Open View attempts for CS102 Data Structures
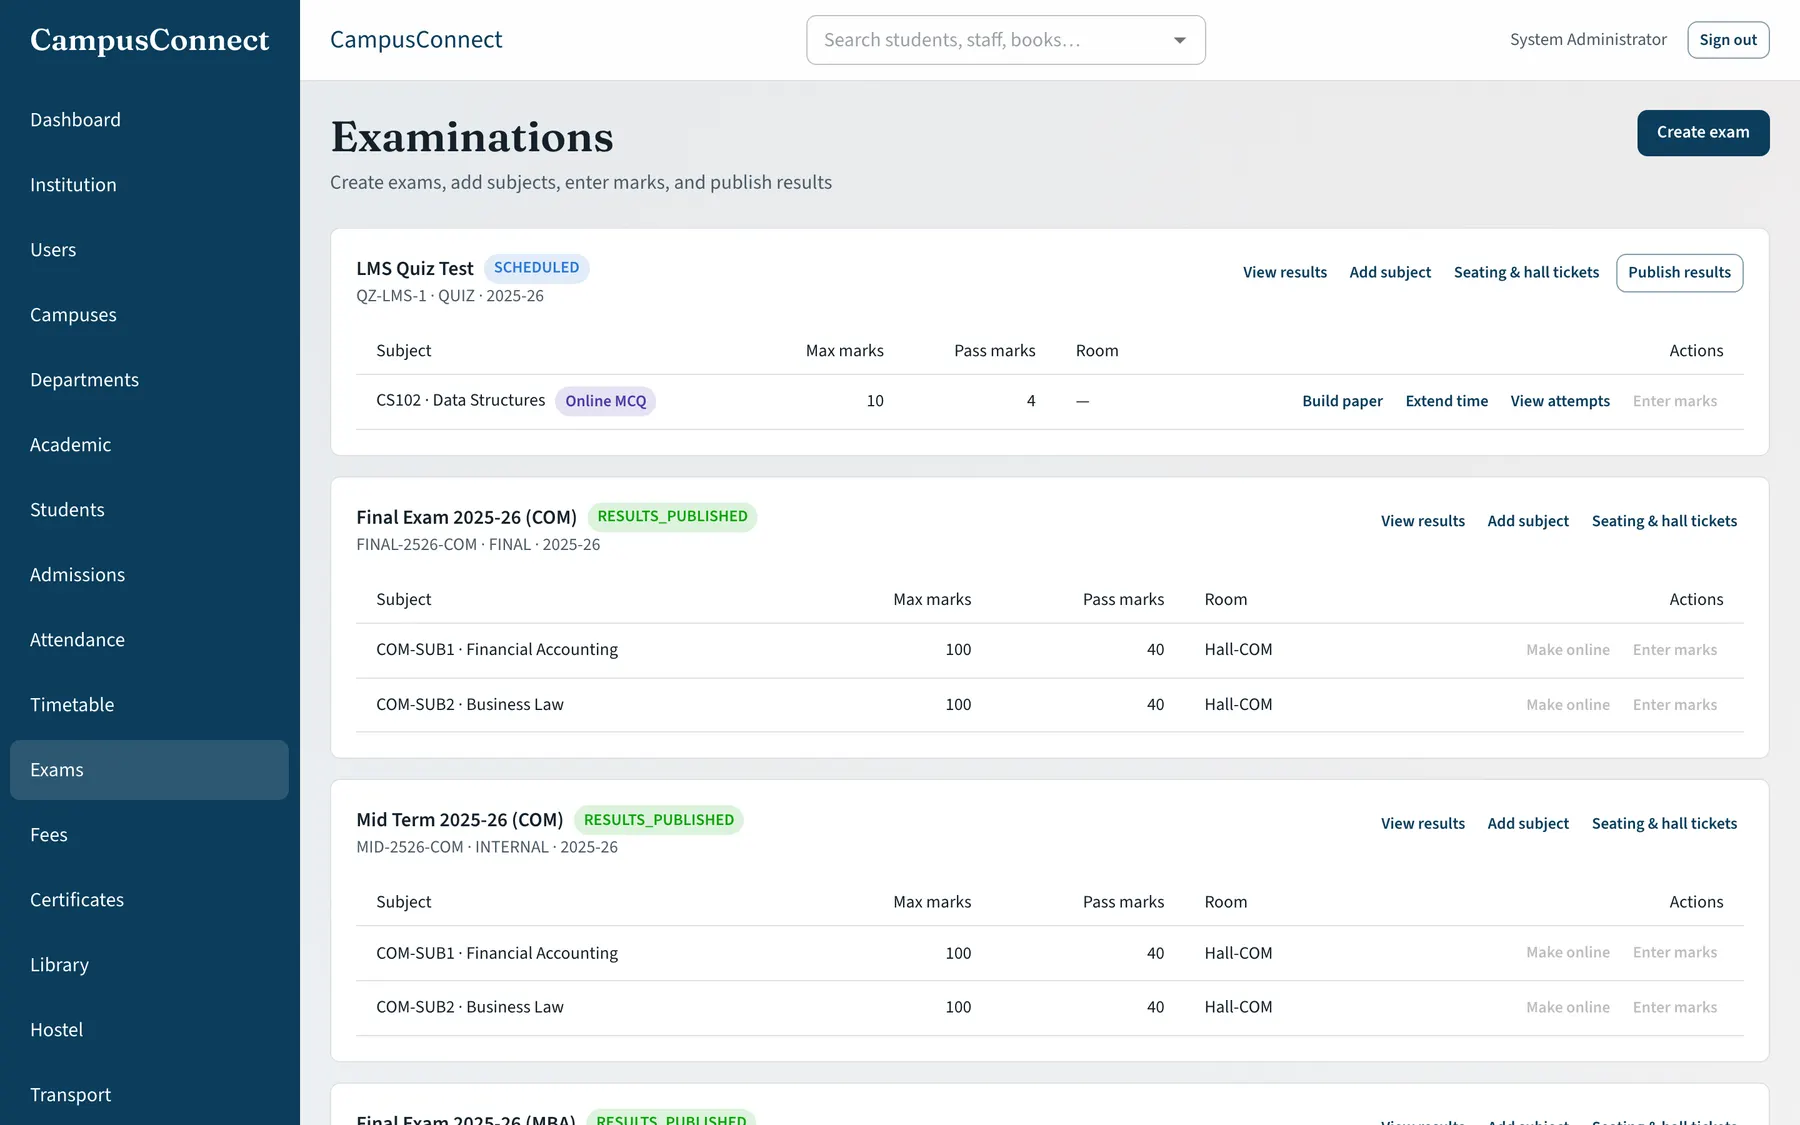This screenshot has width=1800, height=1125. pyautogui.click(x=1560, y=401)
